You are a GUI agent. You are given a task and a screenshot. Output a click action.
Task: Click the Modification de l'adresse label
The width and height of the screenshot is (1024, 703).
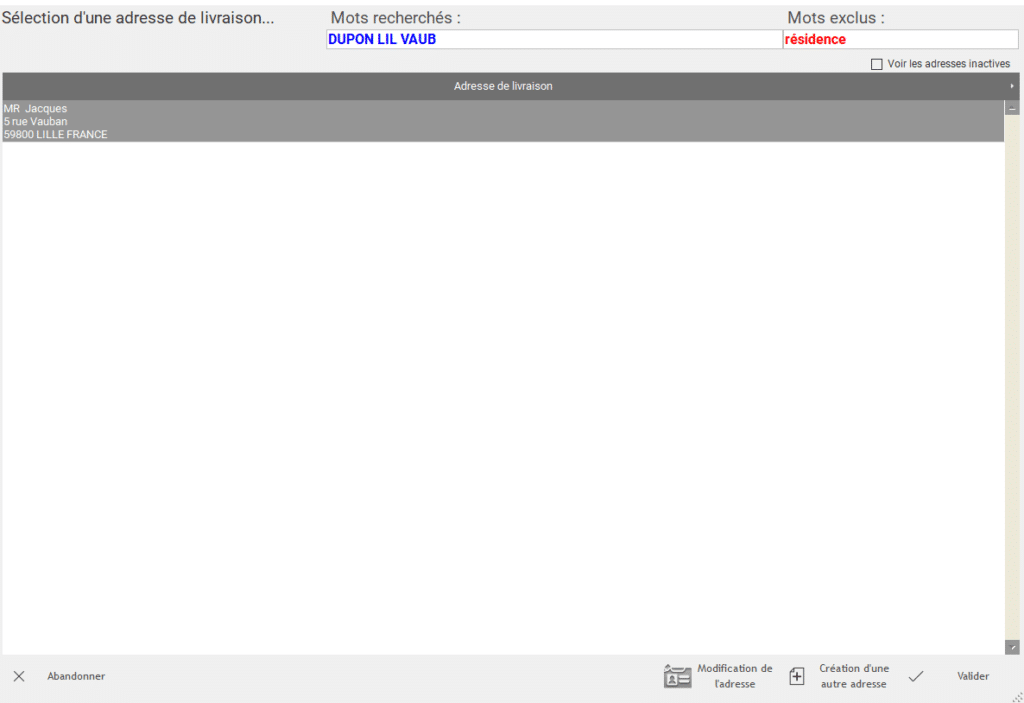click(735, 676)
